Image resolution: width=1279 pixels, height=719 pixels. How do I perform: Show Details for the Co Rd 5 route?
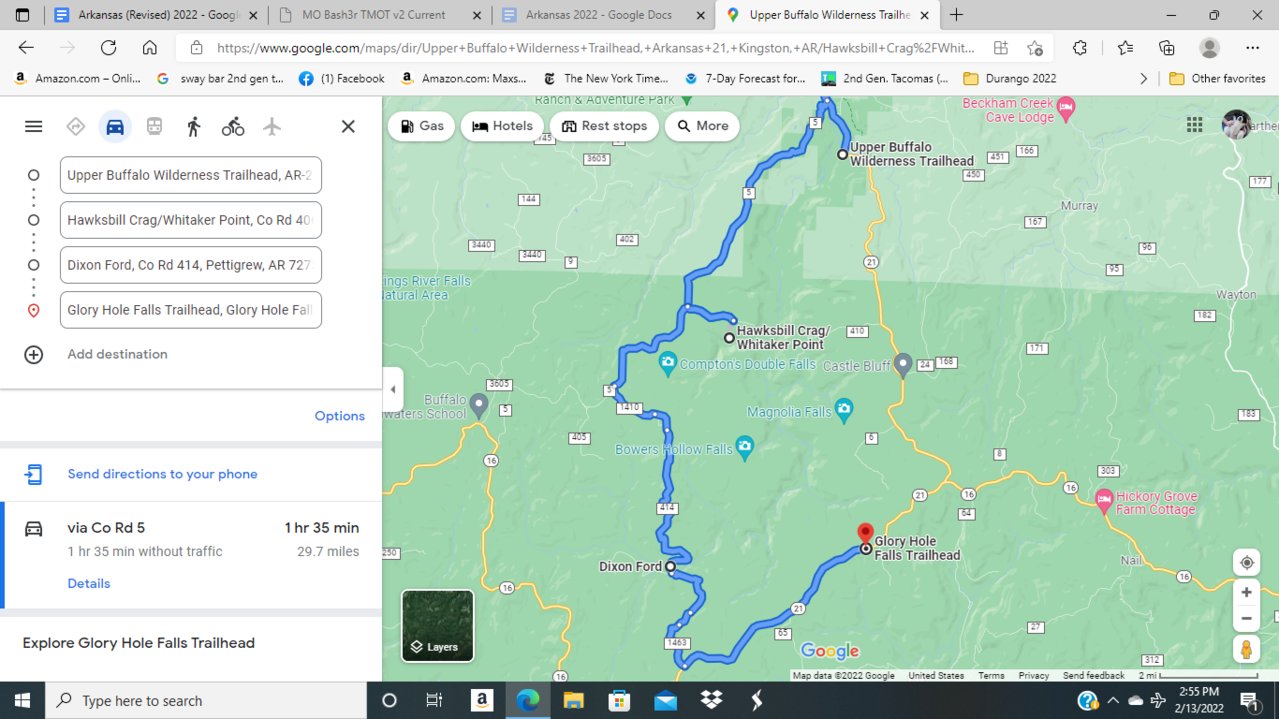(89, 583)
